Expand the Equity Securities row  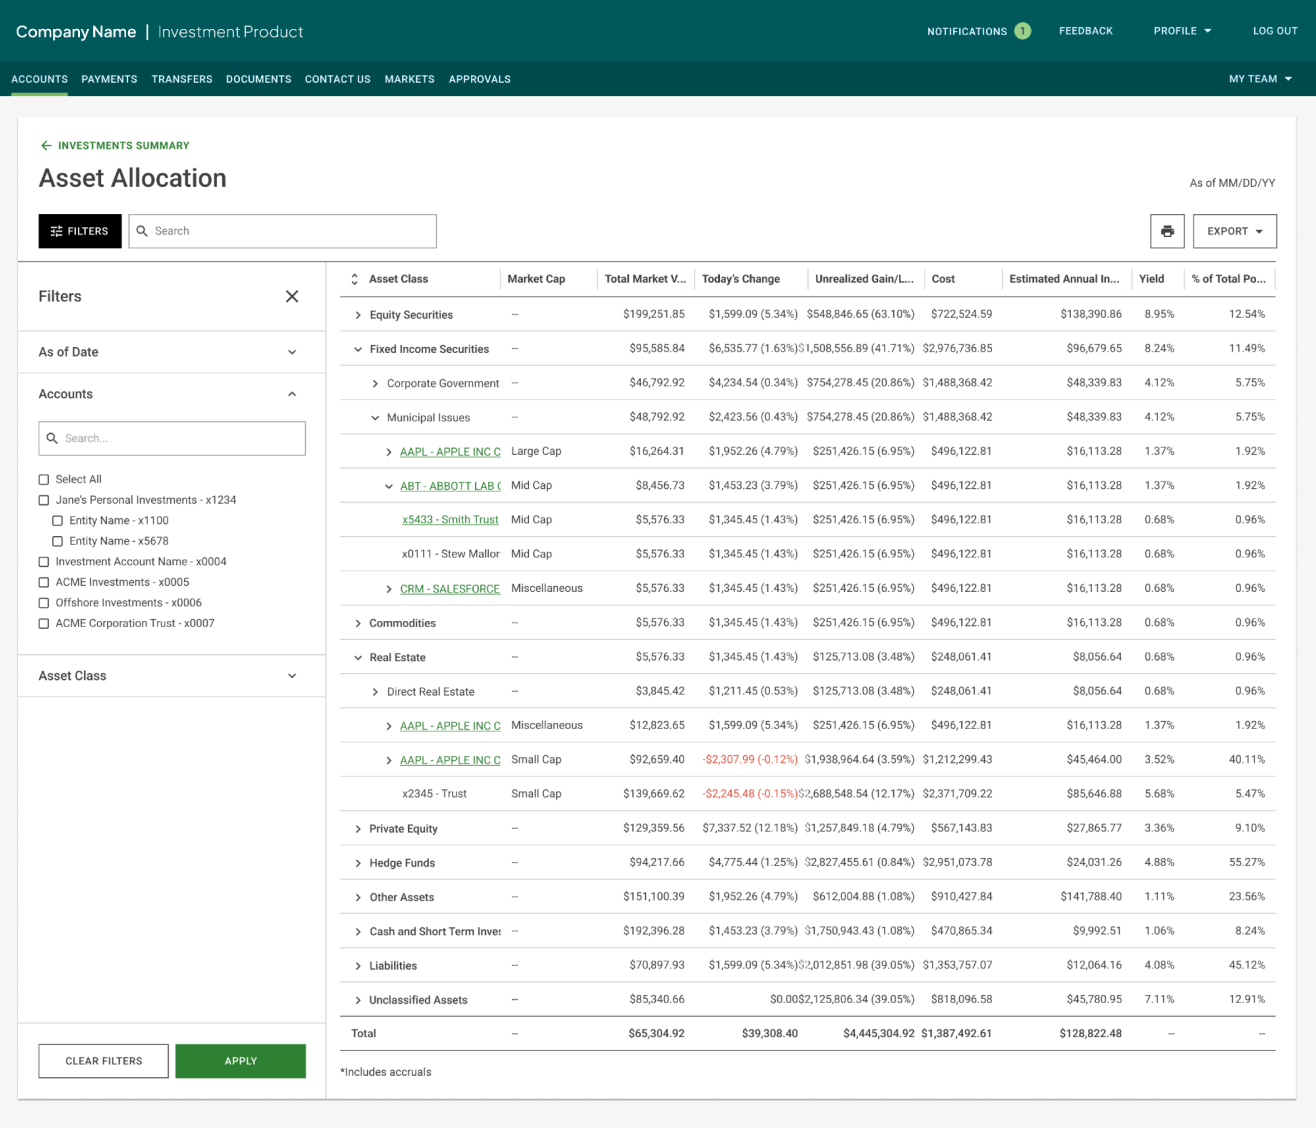pos(358,315)
